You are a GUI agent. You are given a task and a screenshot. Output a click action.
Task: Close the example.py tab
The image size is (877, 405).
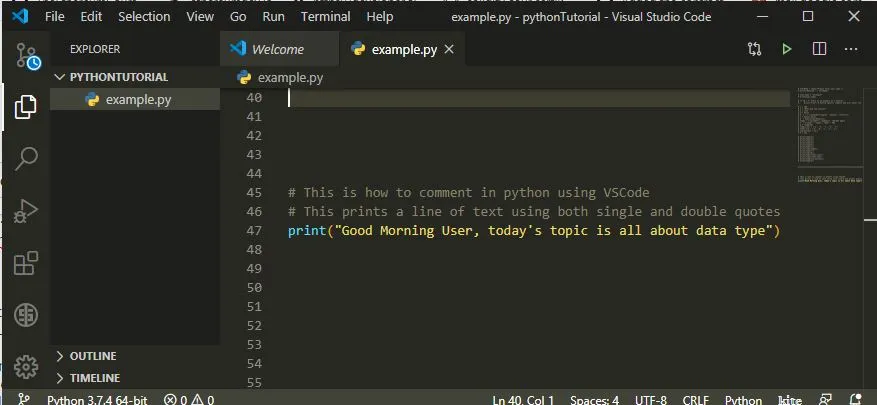tap(449, 49)
